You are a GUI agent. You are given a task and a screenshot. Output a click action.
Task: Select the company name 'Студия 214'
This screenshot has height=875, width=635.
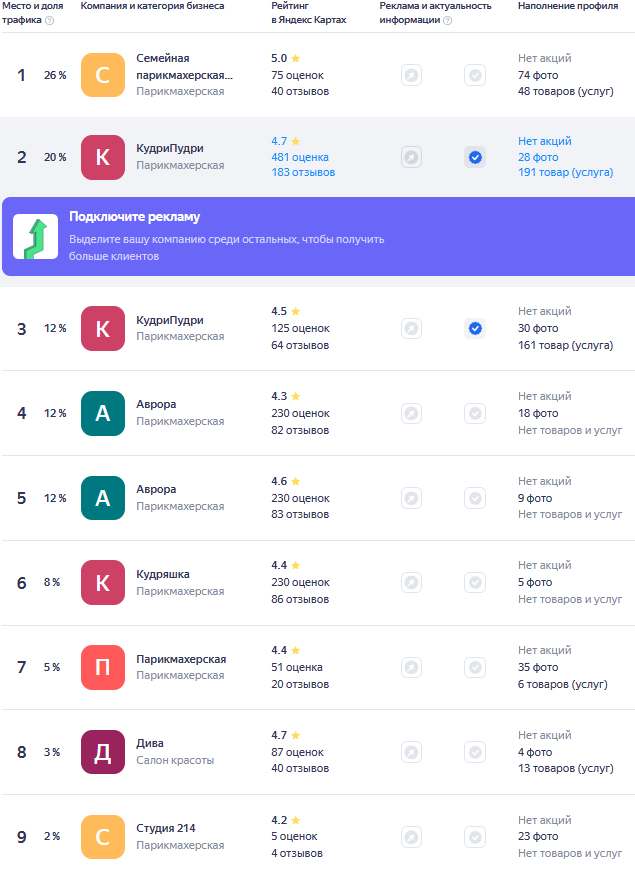point(166,828)
